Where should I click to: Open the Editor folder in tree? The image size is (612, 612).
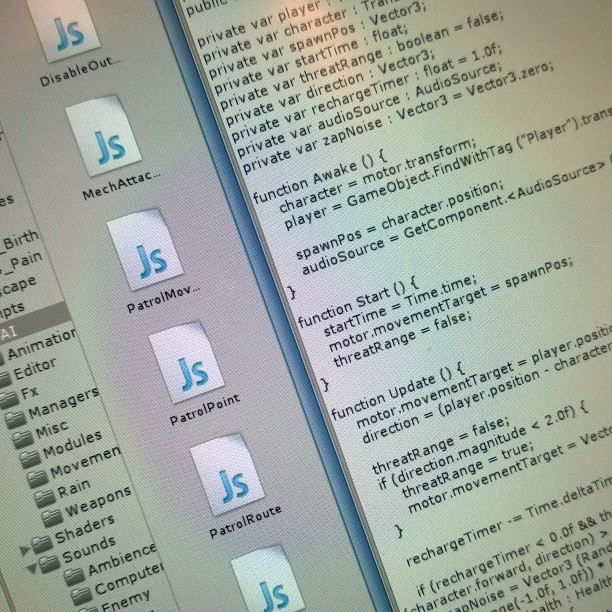35,369
